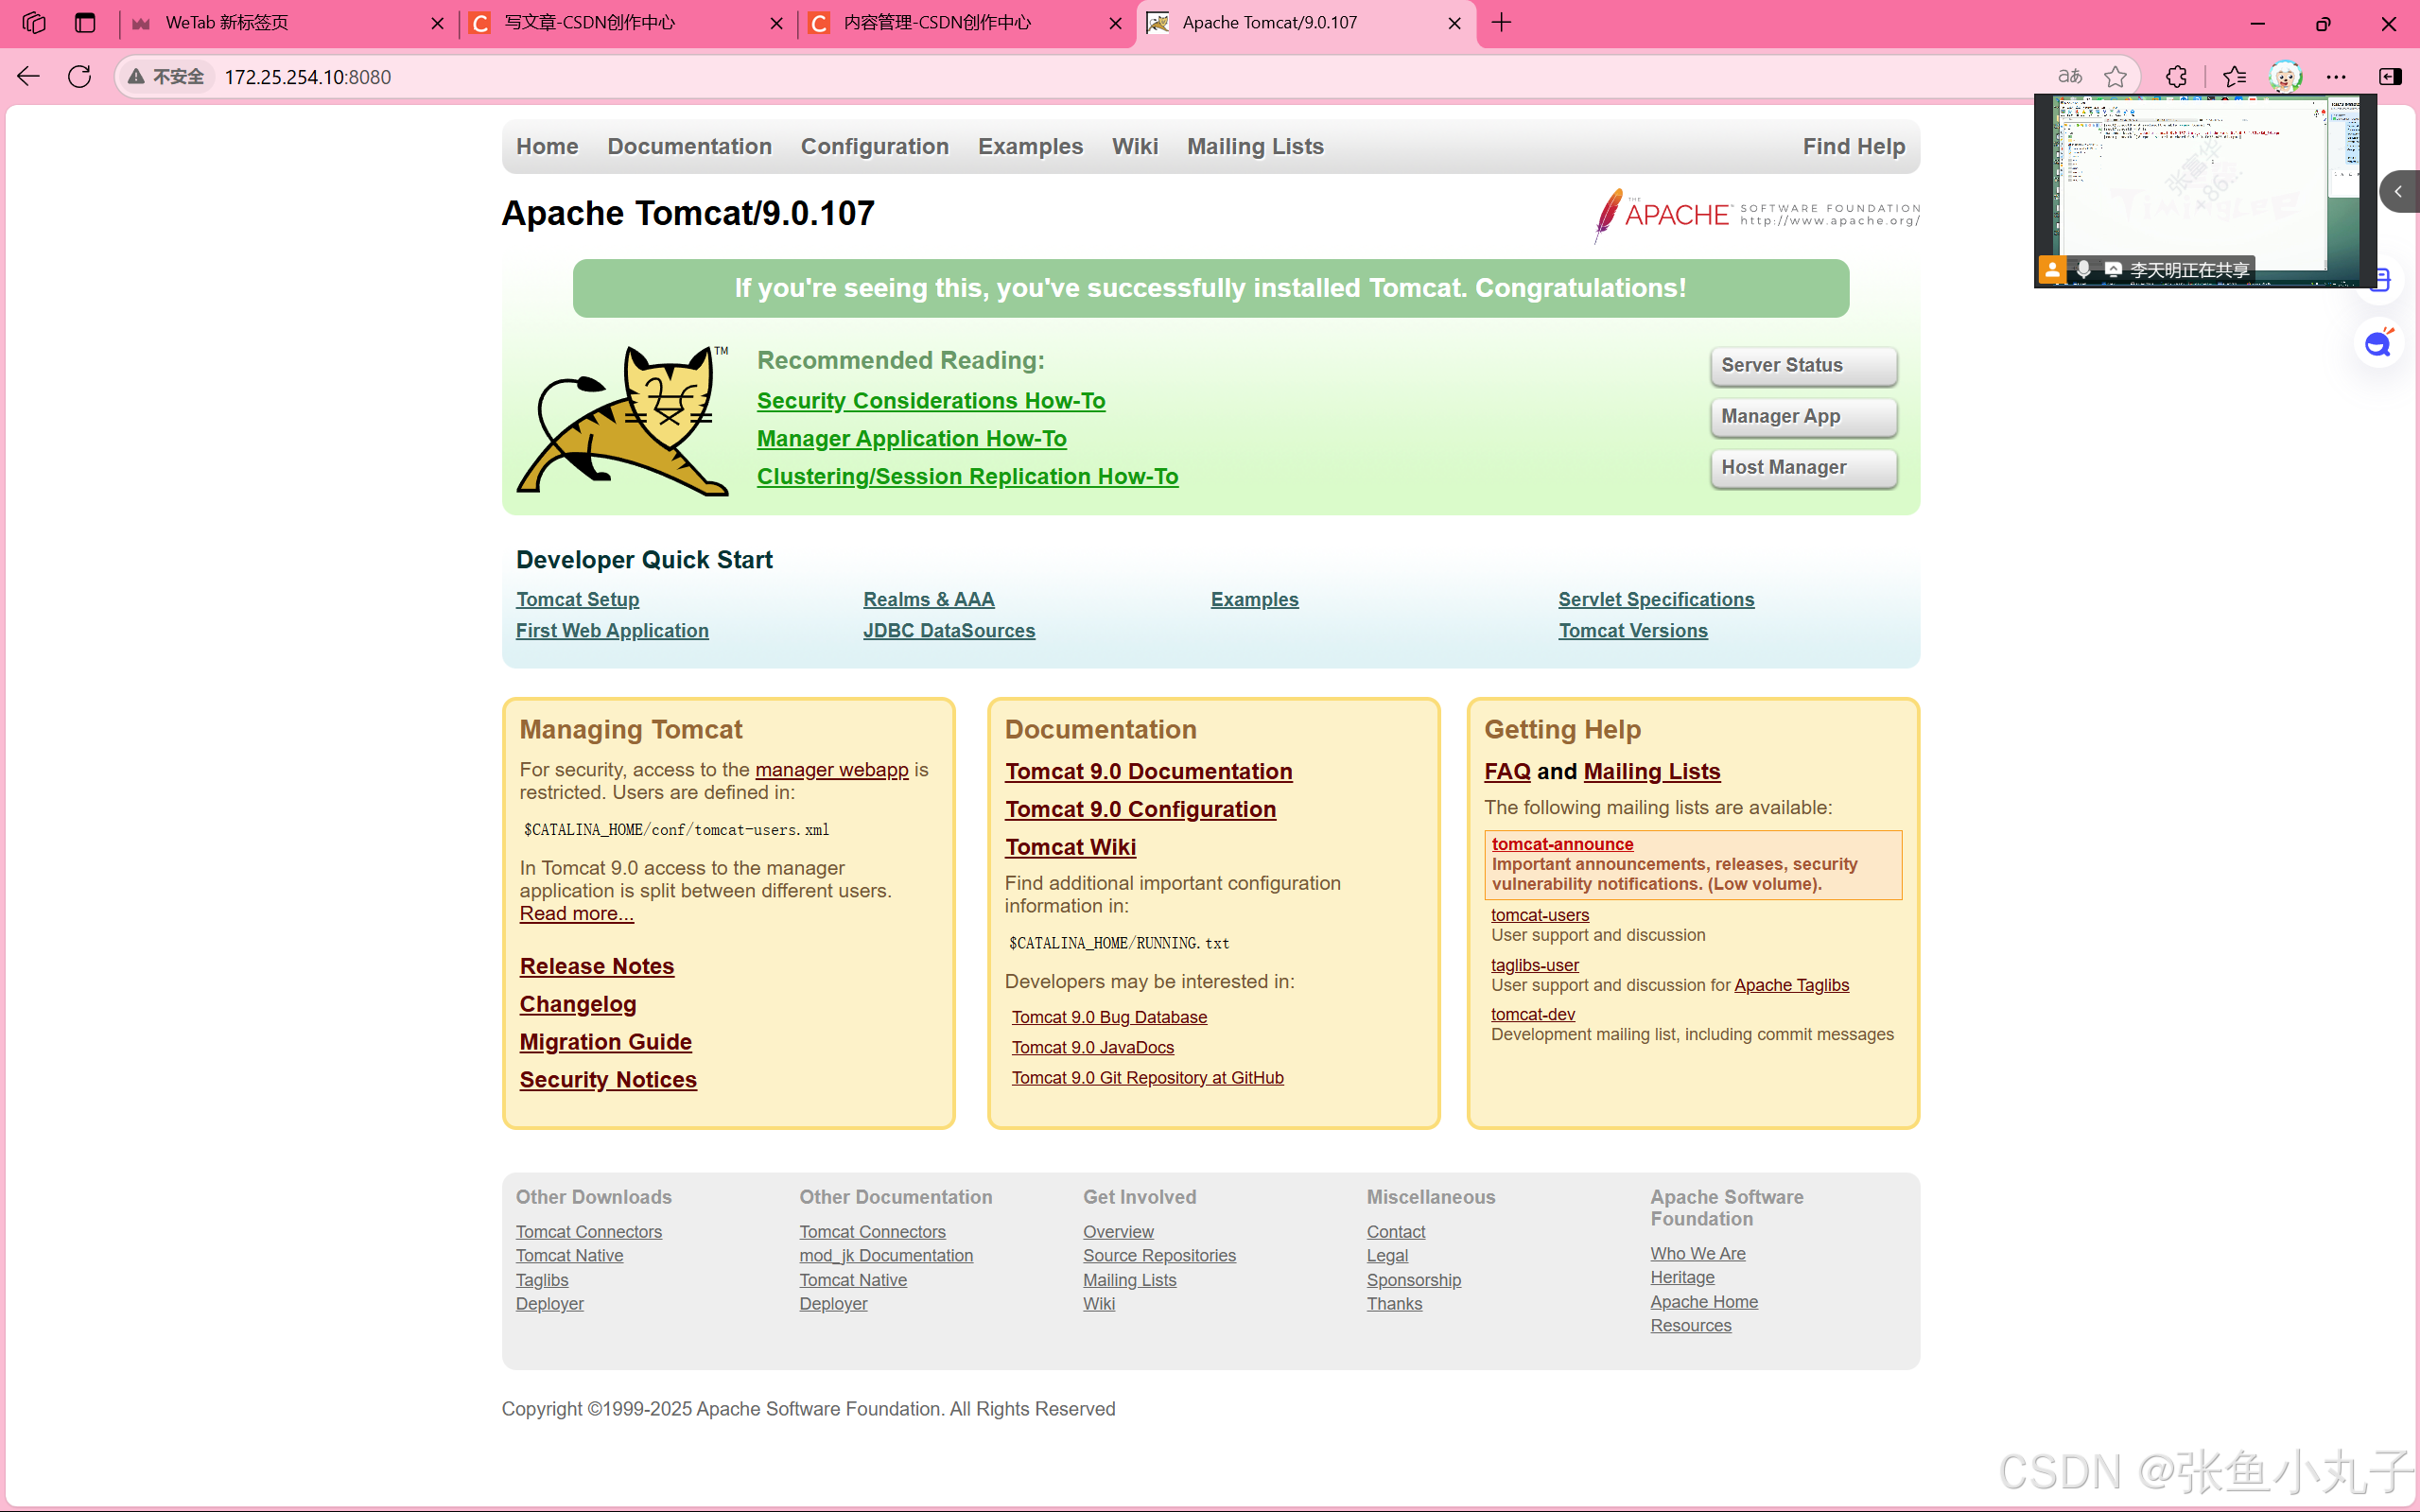
Task: Open Tomcat 9.0 Documentation link
Action: (x=1149, y=772)
